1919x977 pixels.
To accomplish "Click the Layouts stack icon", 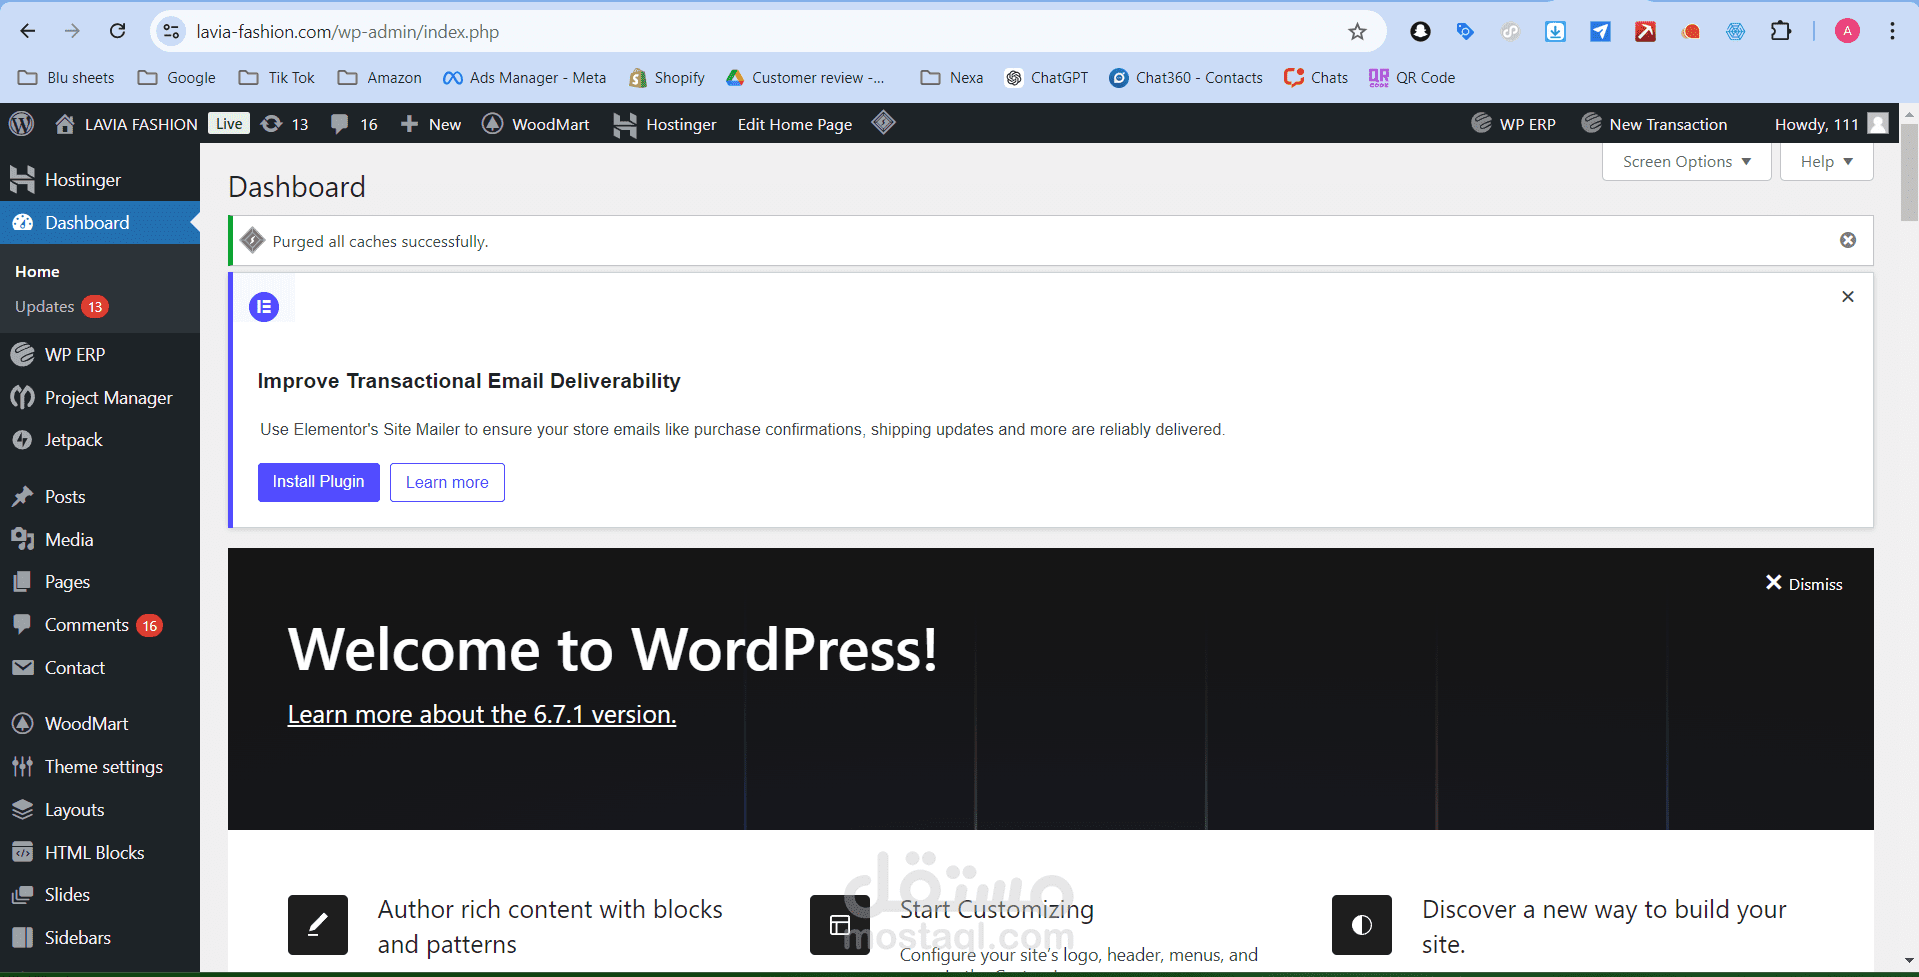I will [22, 810].
